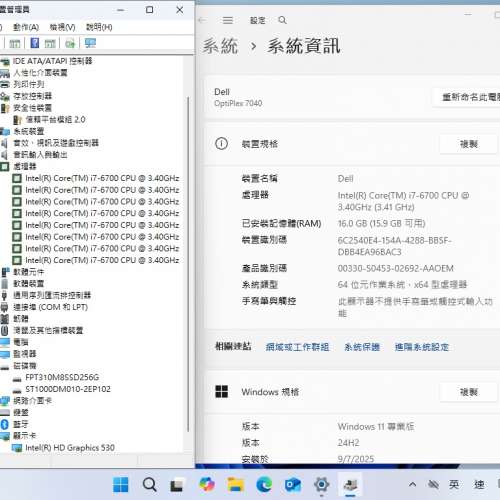The image size is (500, 500).
Task: Select 音訊輸入與輸出 tree node
Action: (40, 155)
